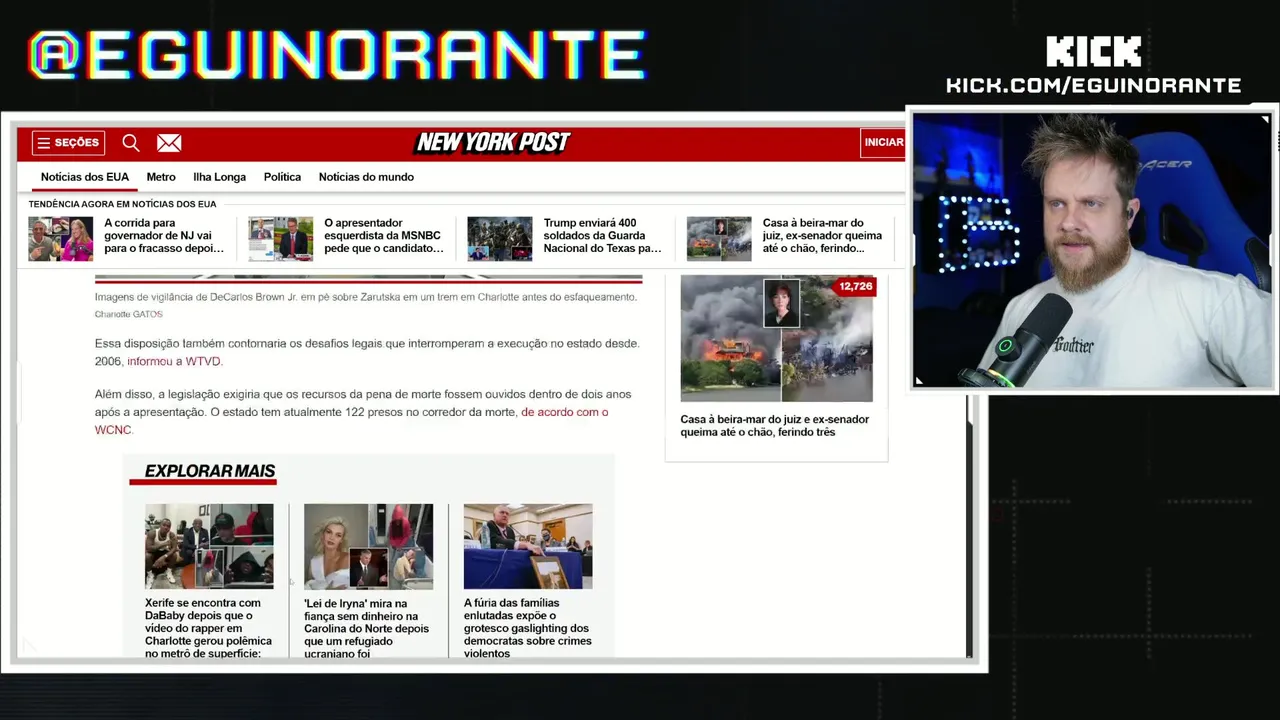Click the 'Charlotte GATOS' image credit
Image resolution: width=1280 pixels, height=720 pixels.
click(x=129, y=314)
